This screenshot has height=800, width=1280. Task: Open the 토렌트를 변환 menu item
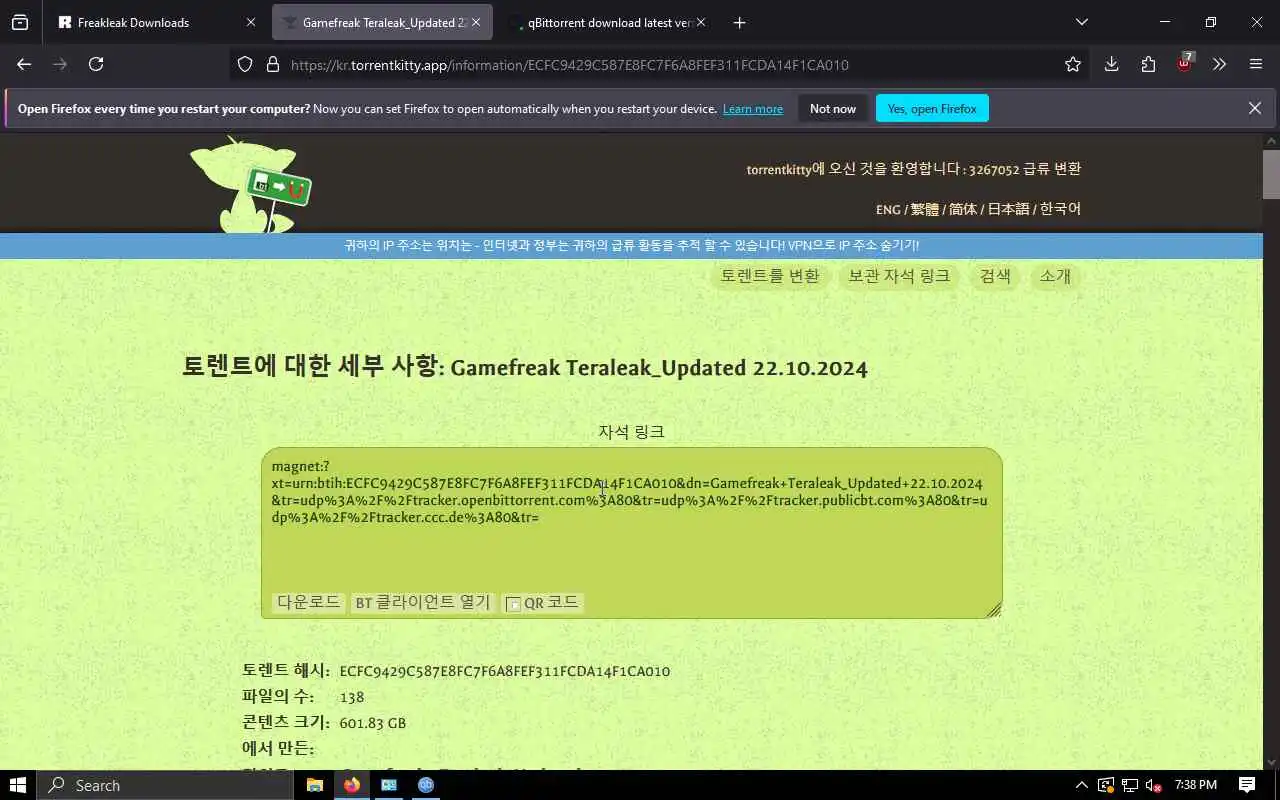[770, 276]
